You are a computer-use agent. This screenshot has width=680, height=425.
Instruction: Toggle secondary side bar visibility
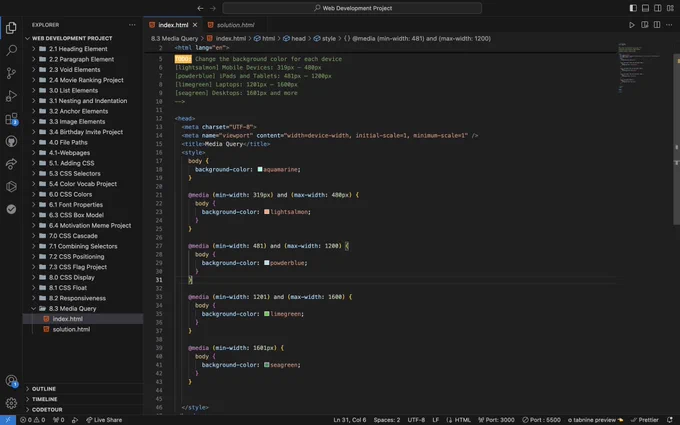point(657,8)
